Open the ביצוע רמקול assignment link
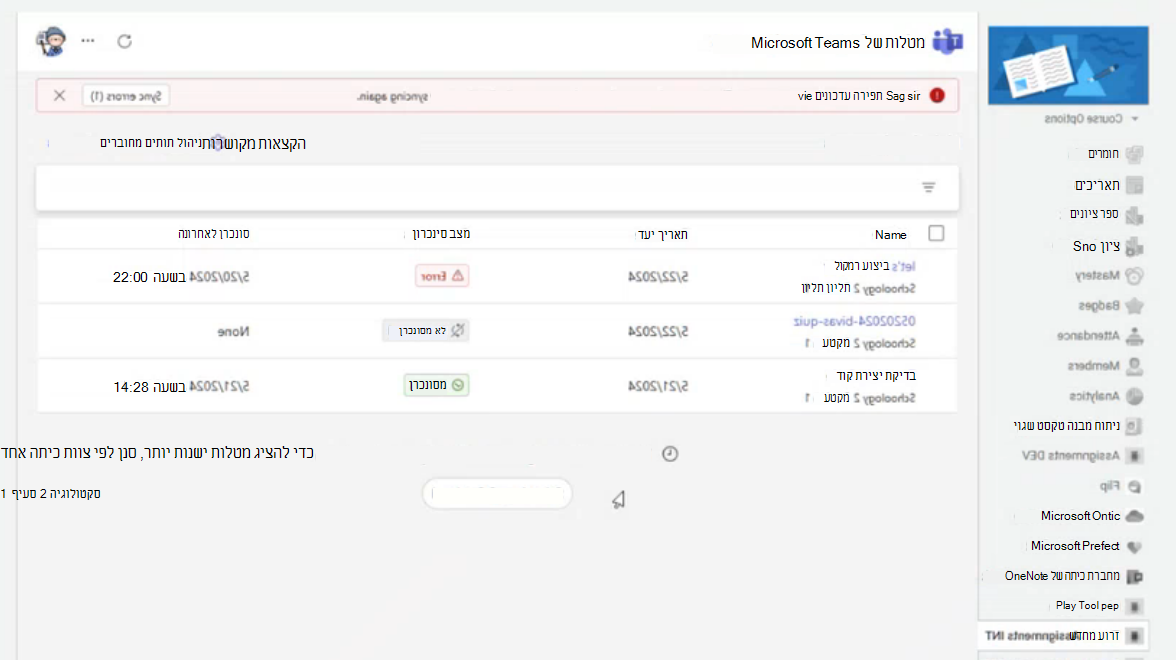This screenshot has width=1176, height=660. pyautogui.click(x=874, y=266)
